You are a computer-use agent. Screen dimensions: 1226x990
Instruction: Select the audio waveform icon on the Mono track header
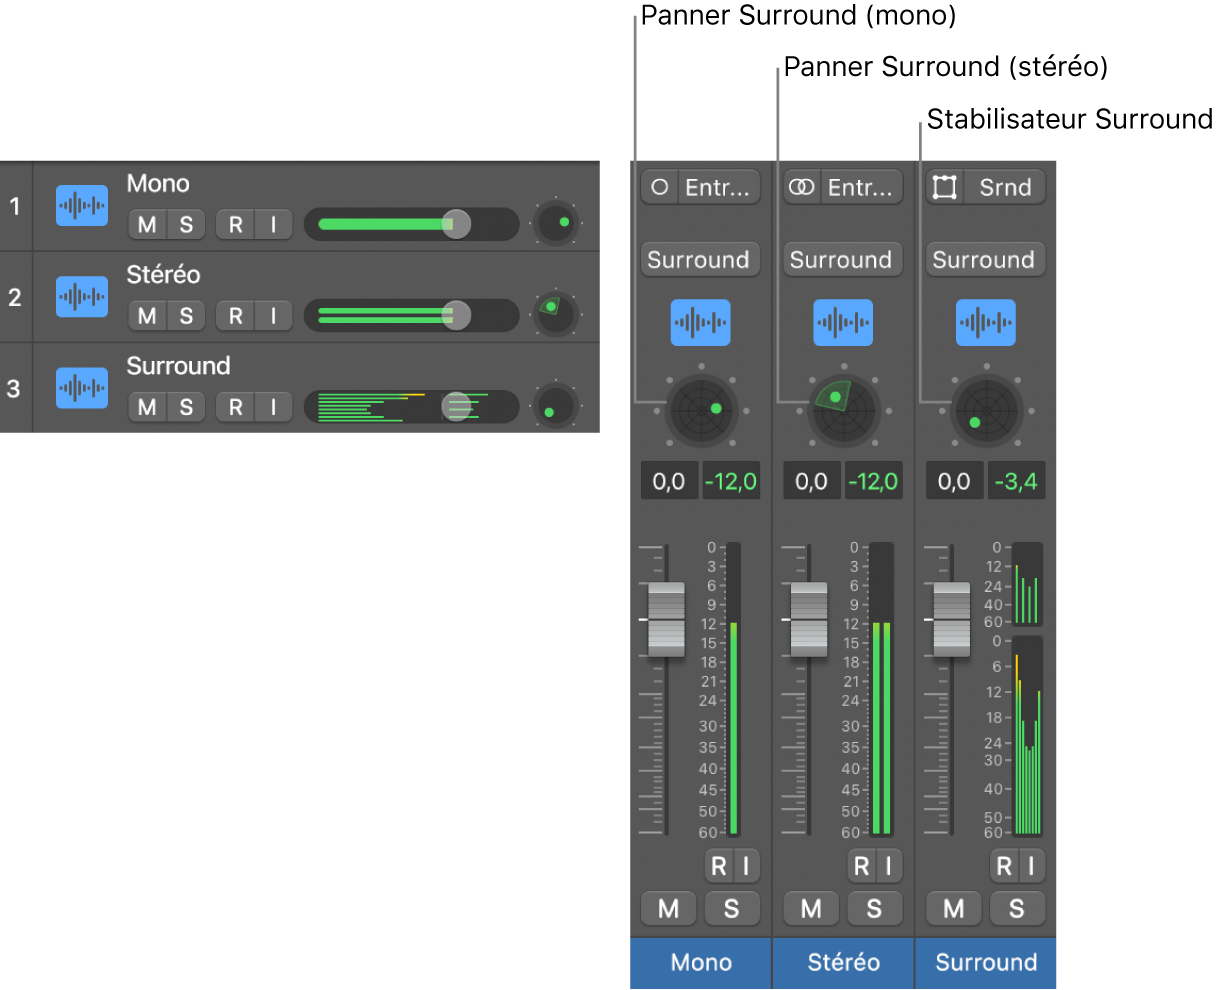click(x=81, y=205)
